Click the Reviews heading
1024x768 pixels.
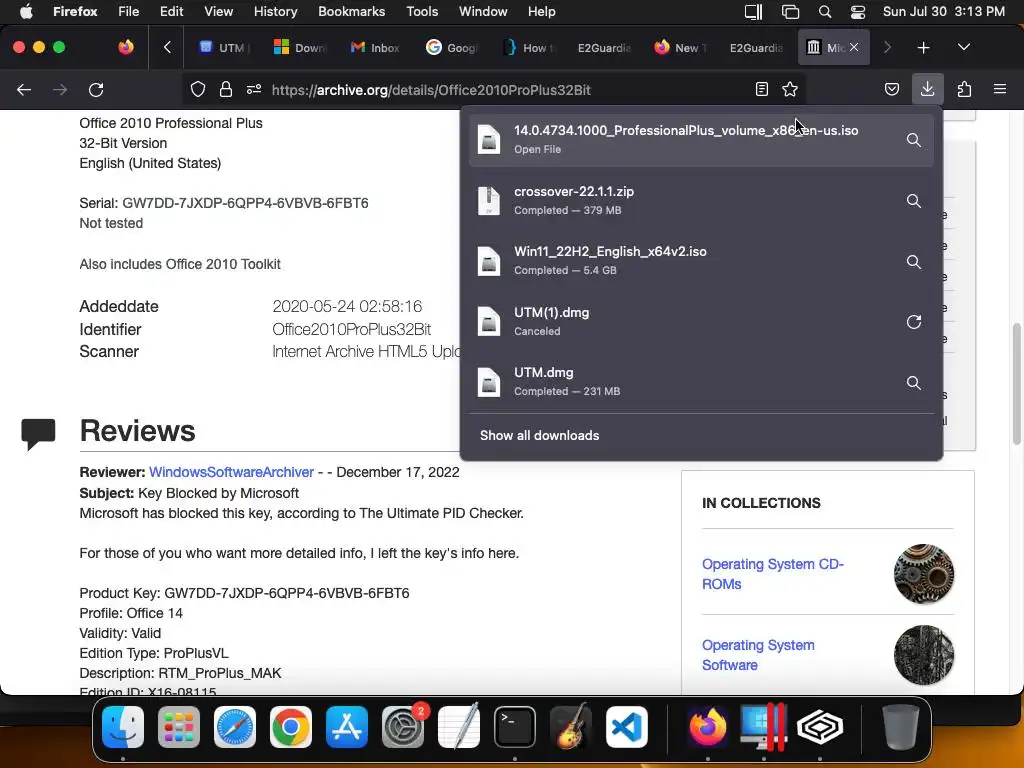[137, 431]
